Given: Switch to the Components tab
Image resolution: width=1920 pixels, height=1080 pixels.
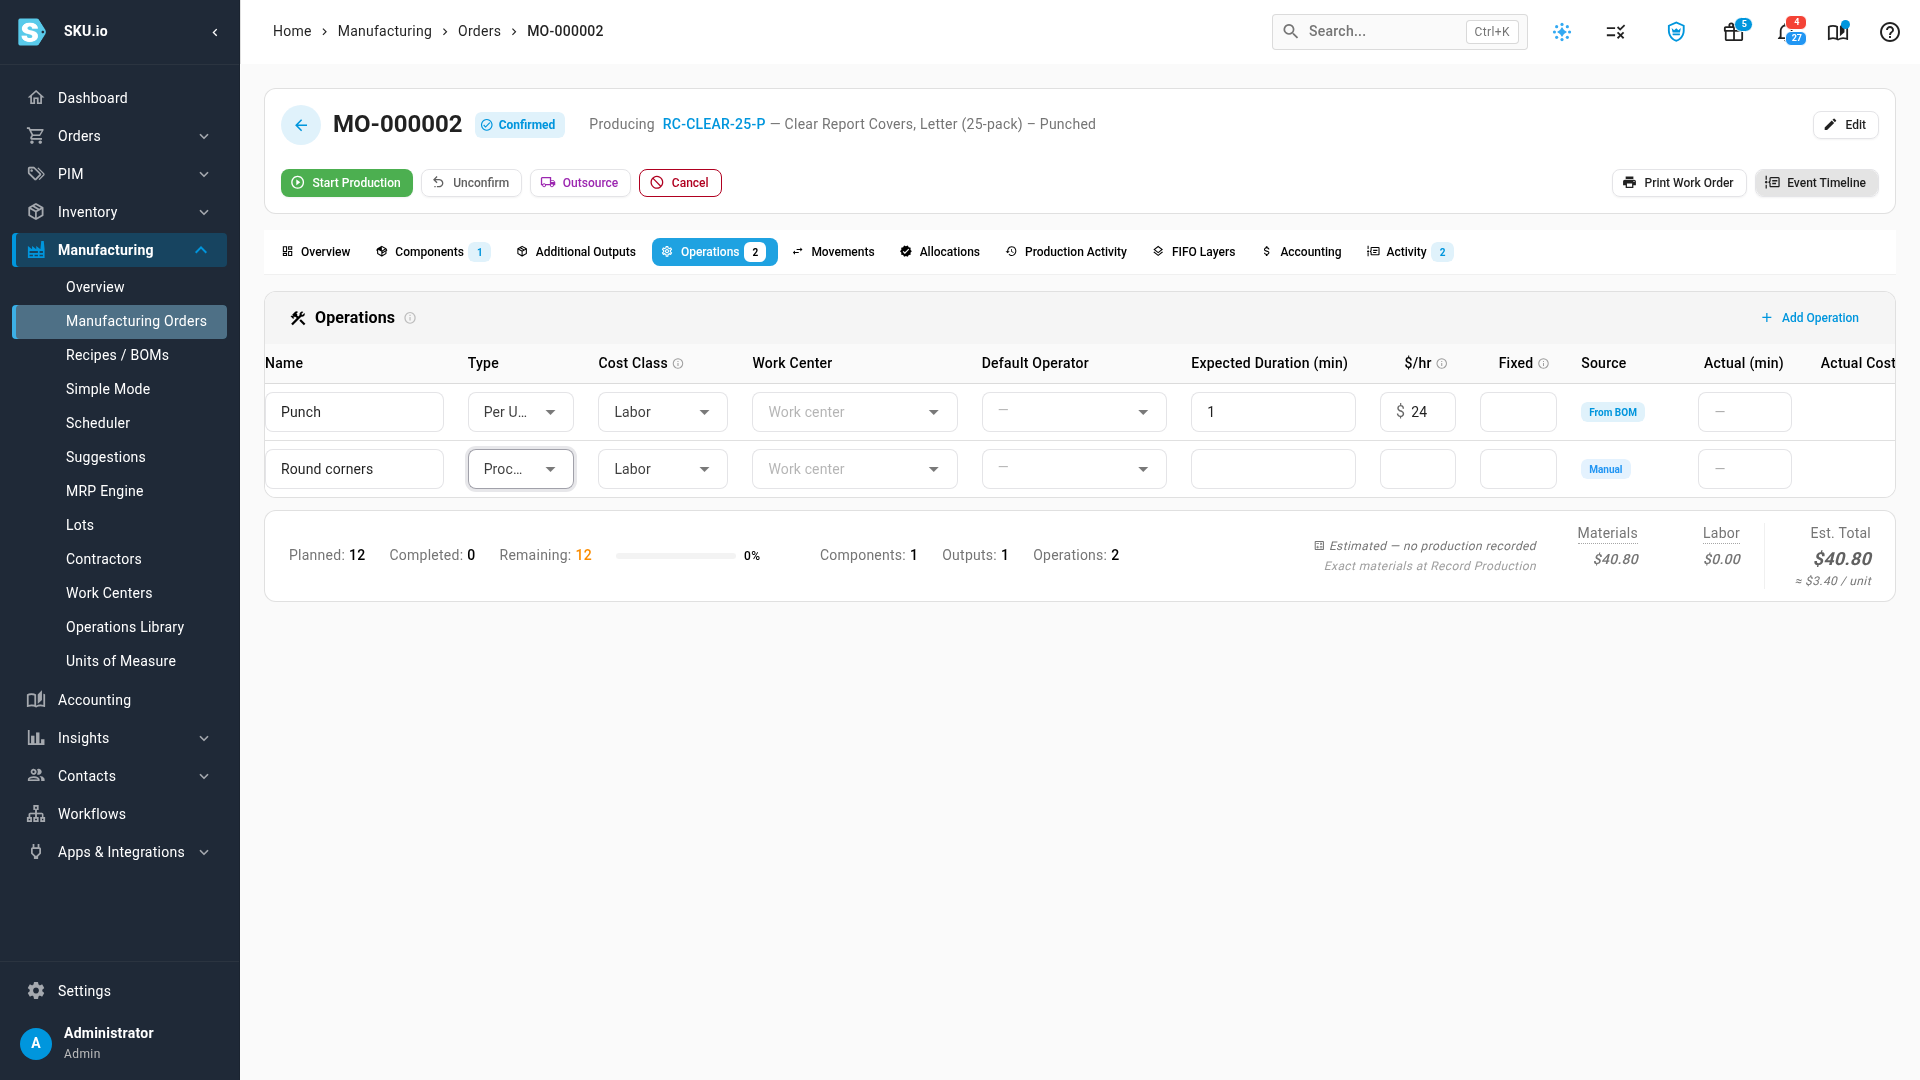Looking at the screenshot, I should point(433,252).
